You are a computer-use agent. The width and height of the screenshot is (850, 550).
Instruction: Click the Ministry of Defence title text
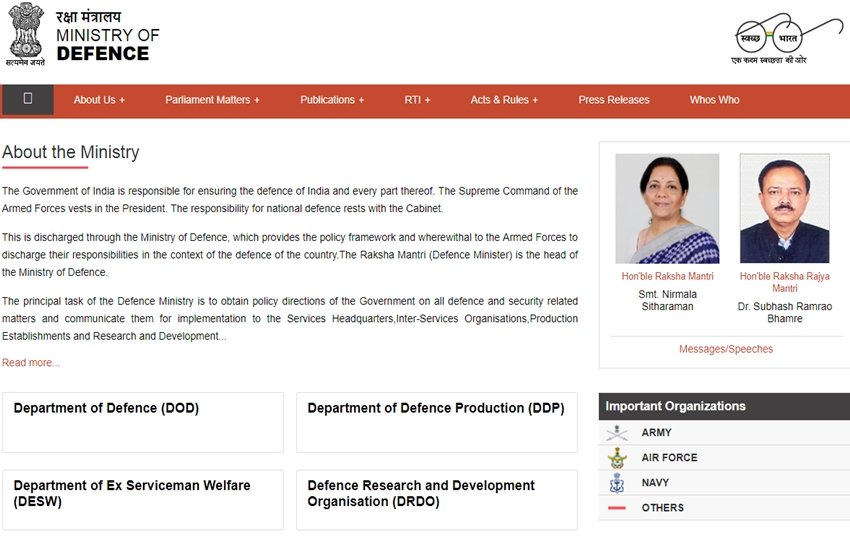[108, 44]
